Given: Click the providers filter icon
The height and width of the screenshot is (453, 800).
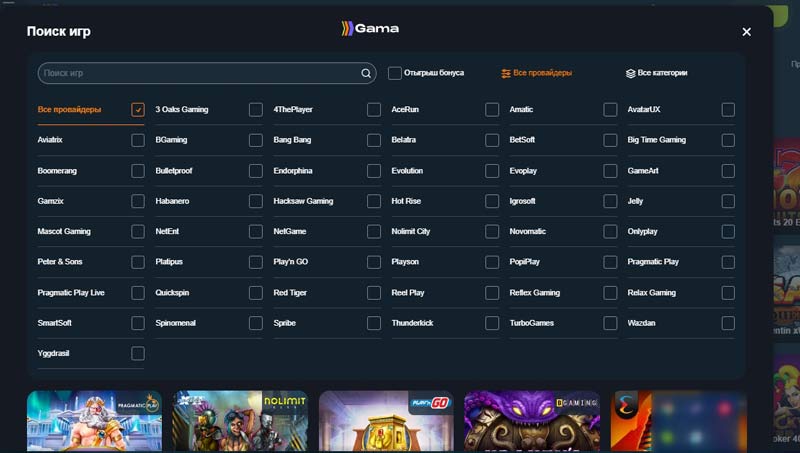Looking at the screenshot, I should tap(506, 73).
